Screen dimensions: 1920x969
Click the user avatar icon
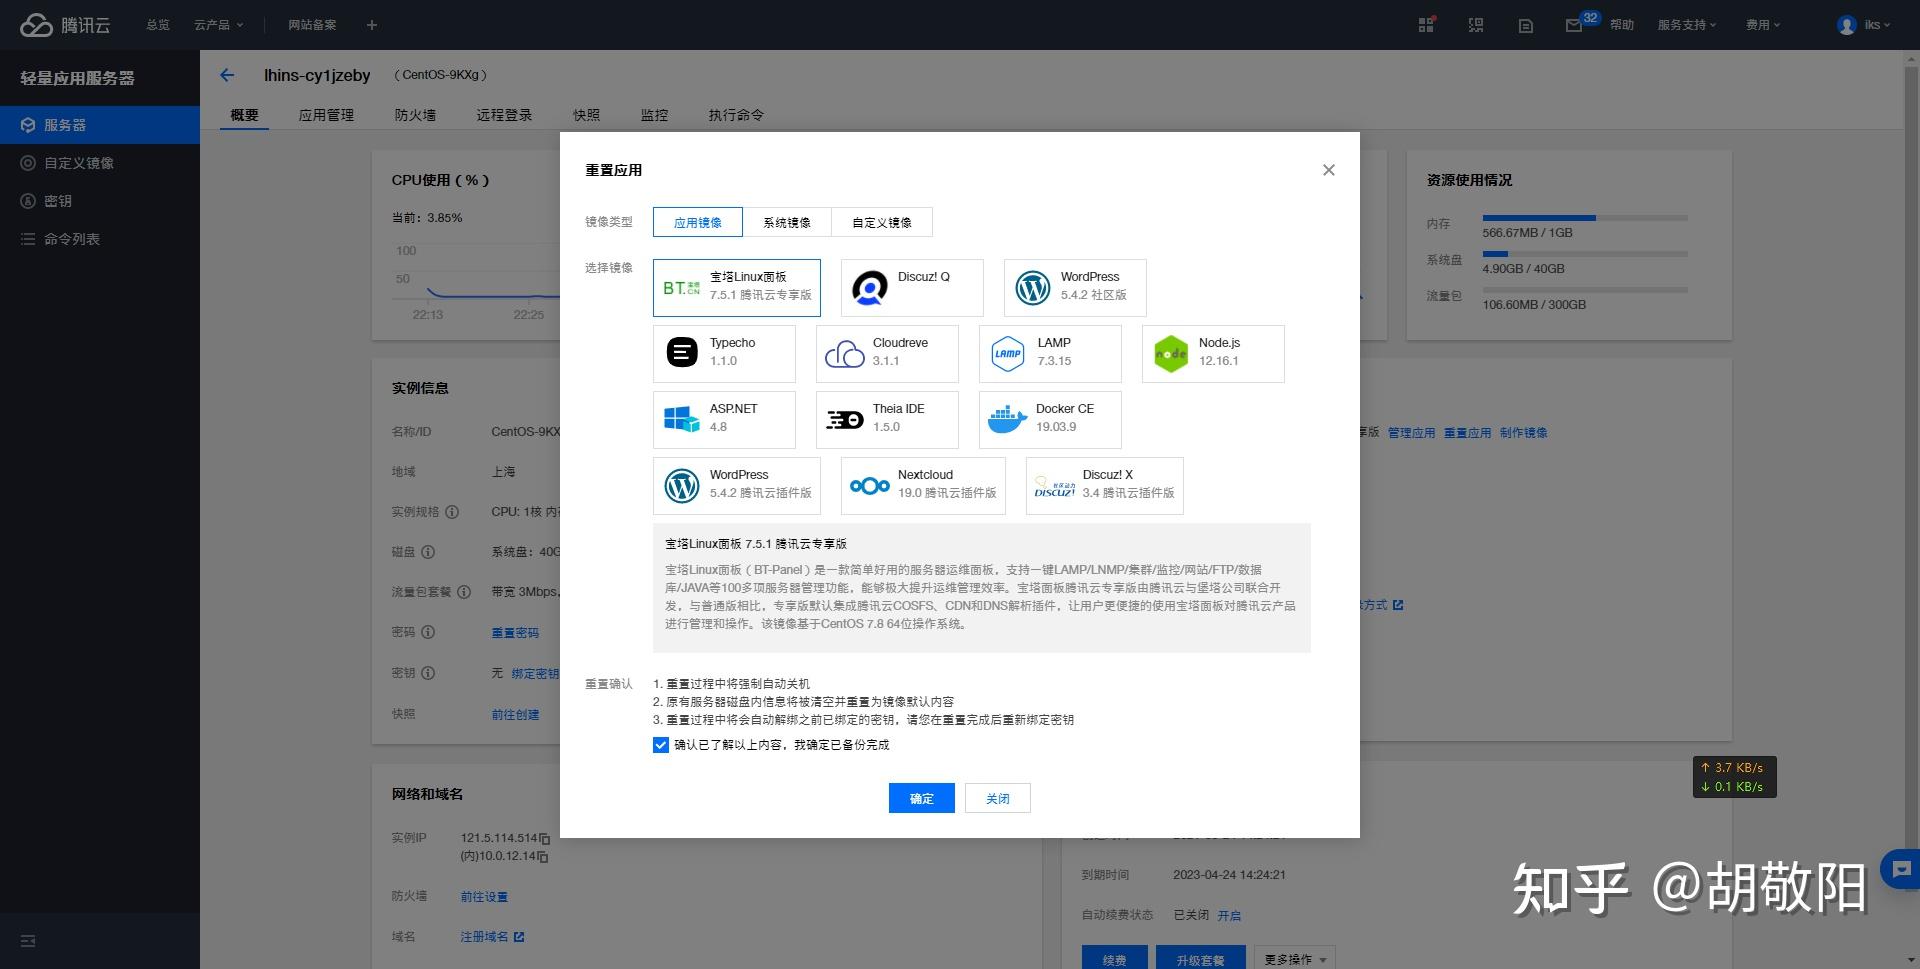click(1846, 25)
